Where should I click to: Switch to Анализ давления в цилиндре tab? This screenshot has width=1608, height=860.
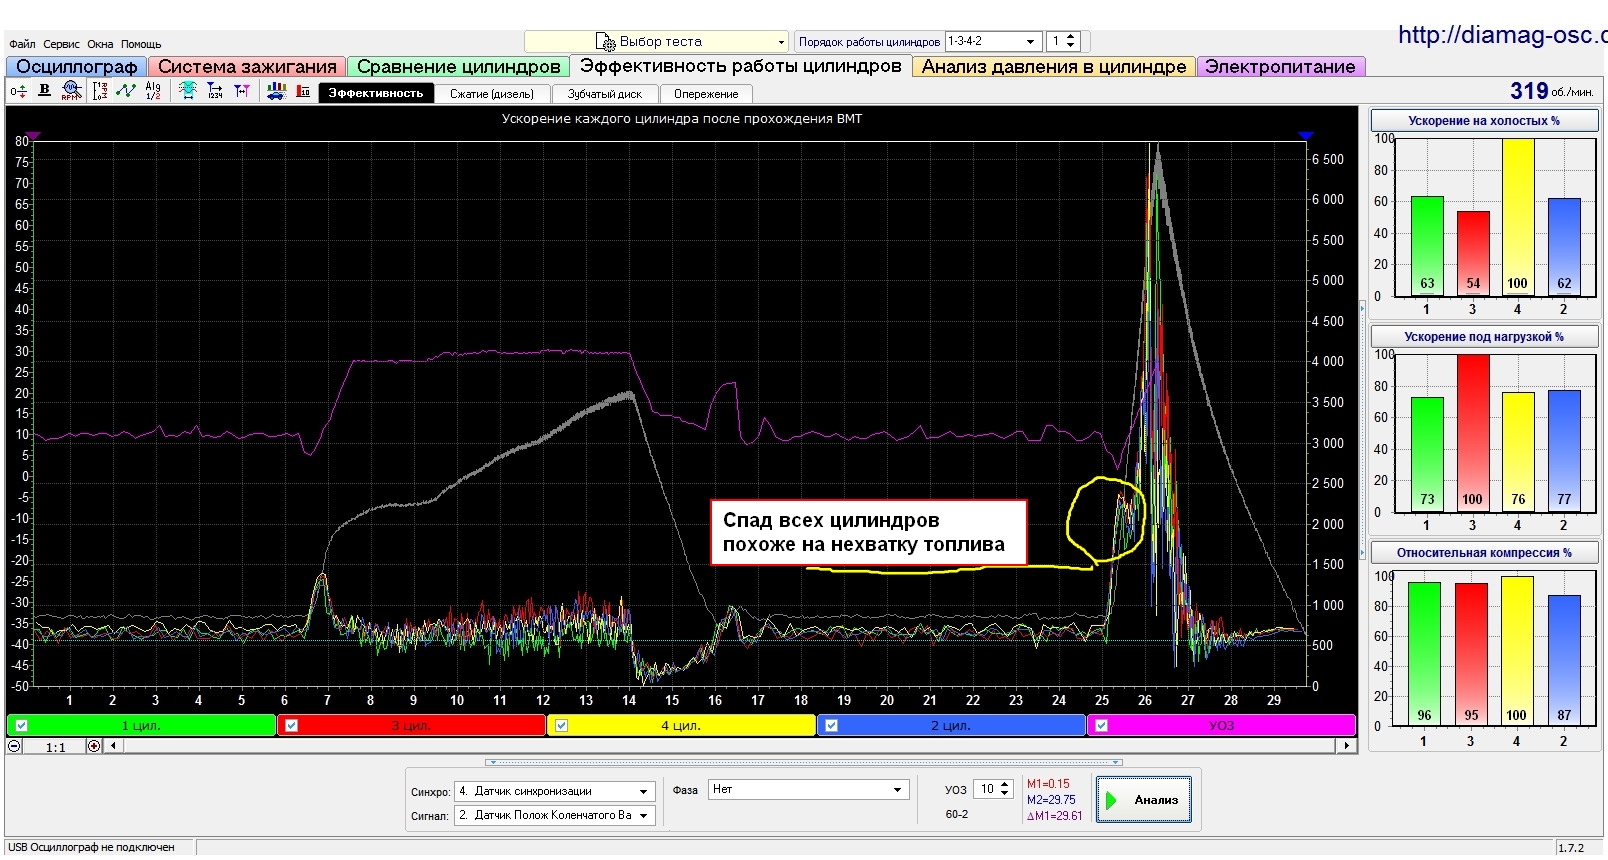[1054, 66]
